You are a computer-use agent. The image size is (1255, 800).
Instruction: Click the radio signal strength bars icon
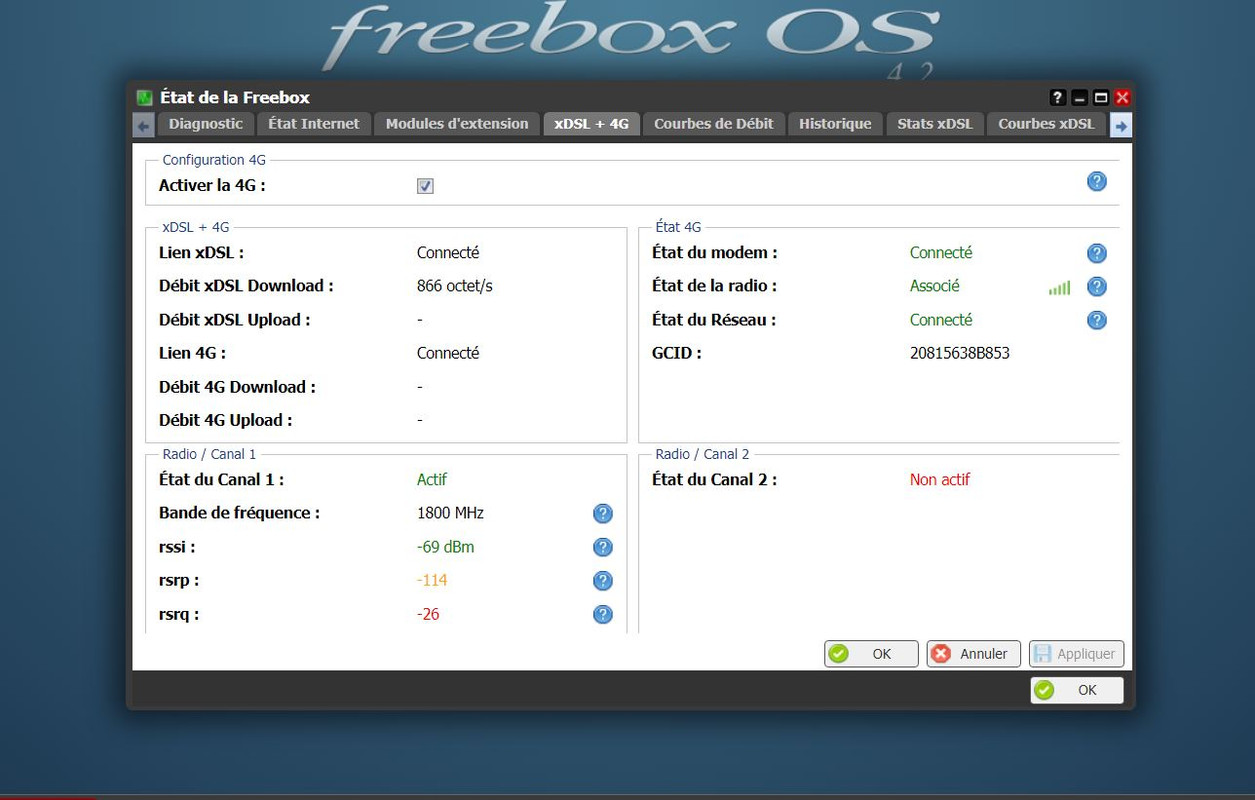click(x=1060, y=288)
